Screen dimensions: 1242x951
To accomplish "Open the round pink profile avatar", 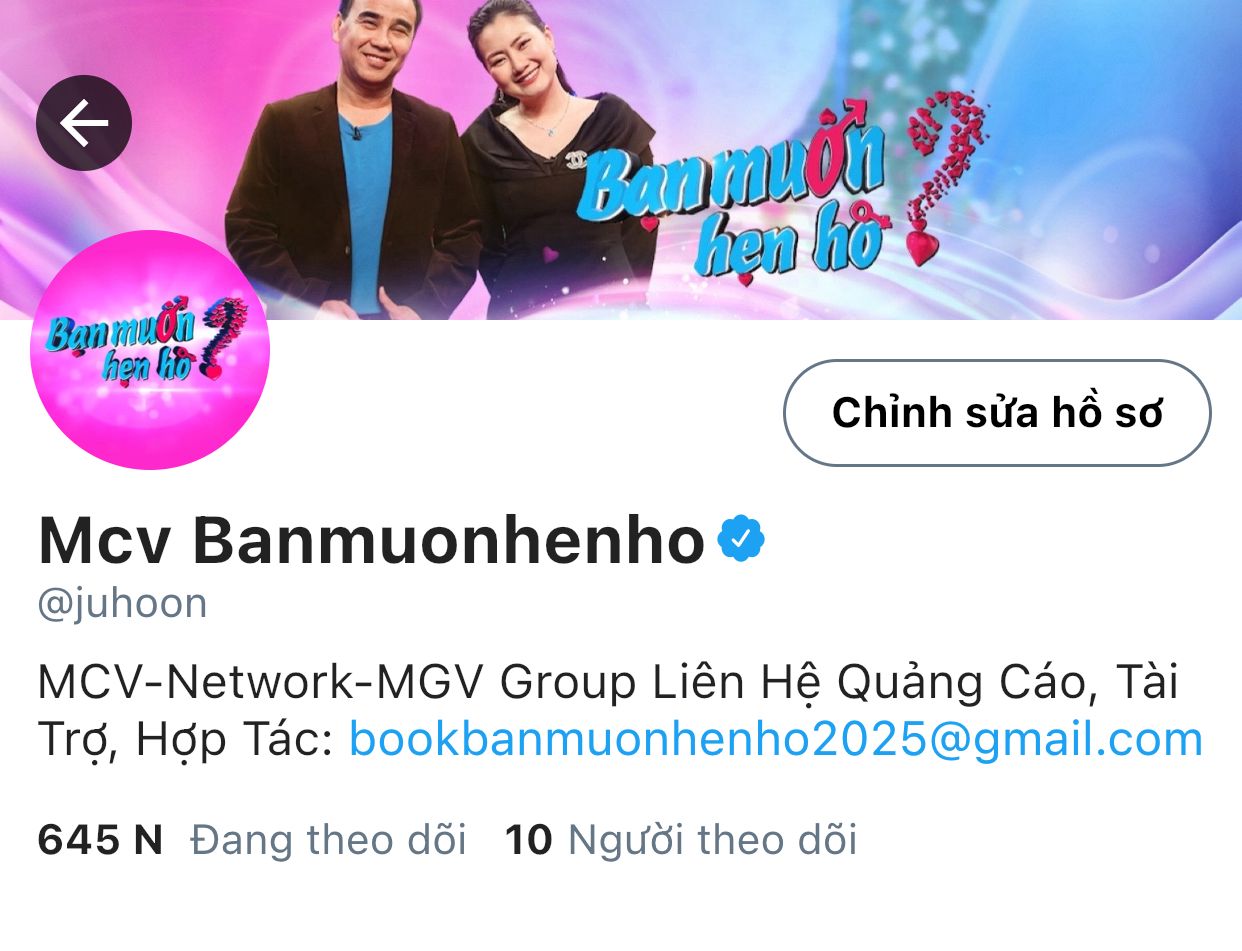I will (x=150, y=350).
